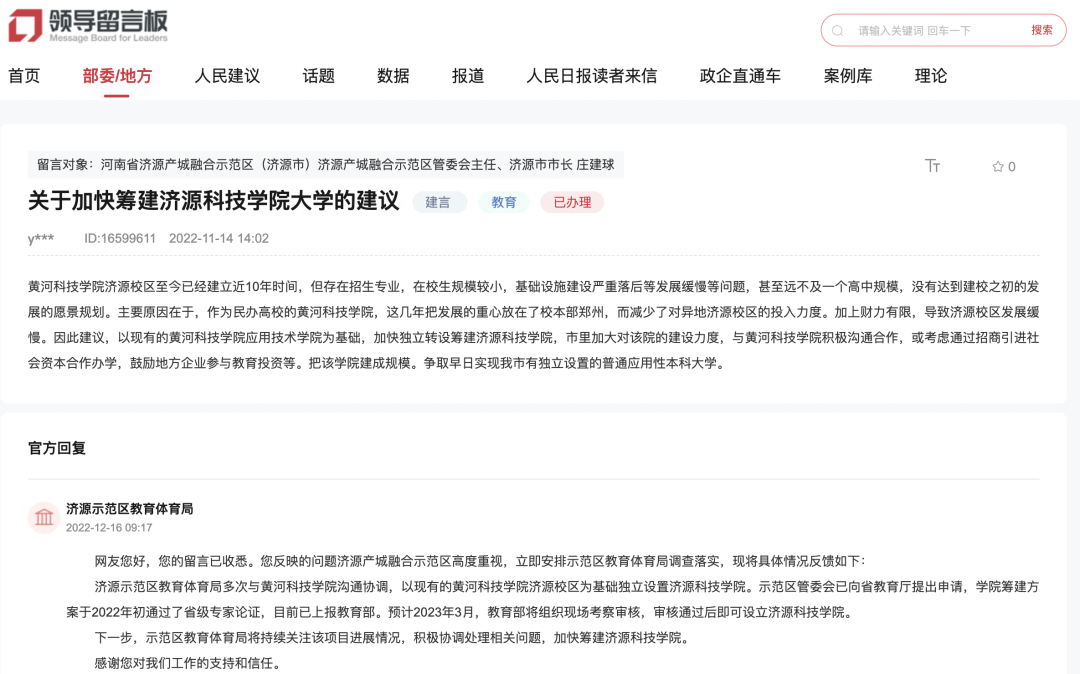
Task: Open the 人民建议 section
Action: pos(226,75)
